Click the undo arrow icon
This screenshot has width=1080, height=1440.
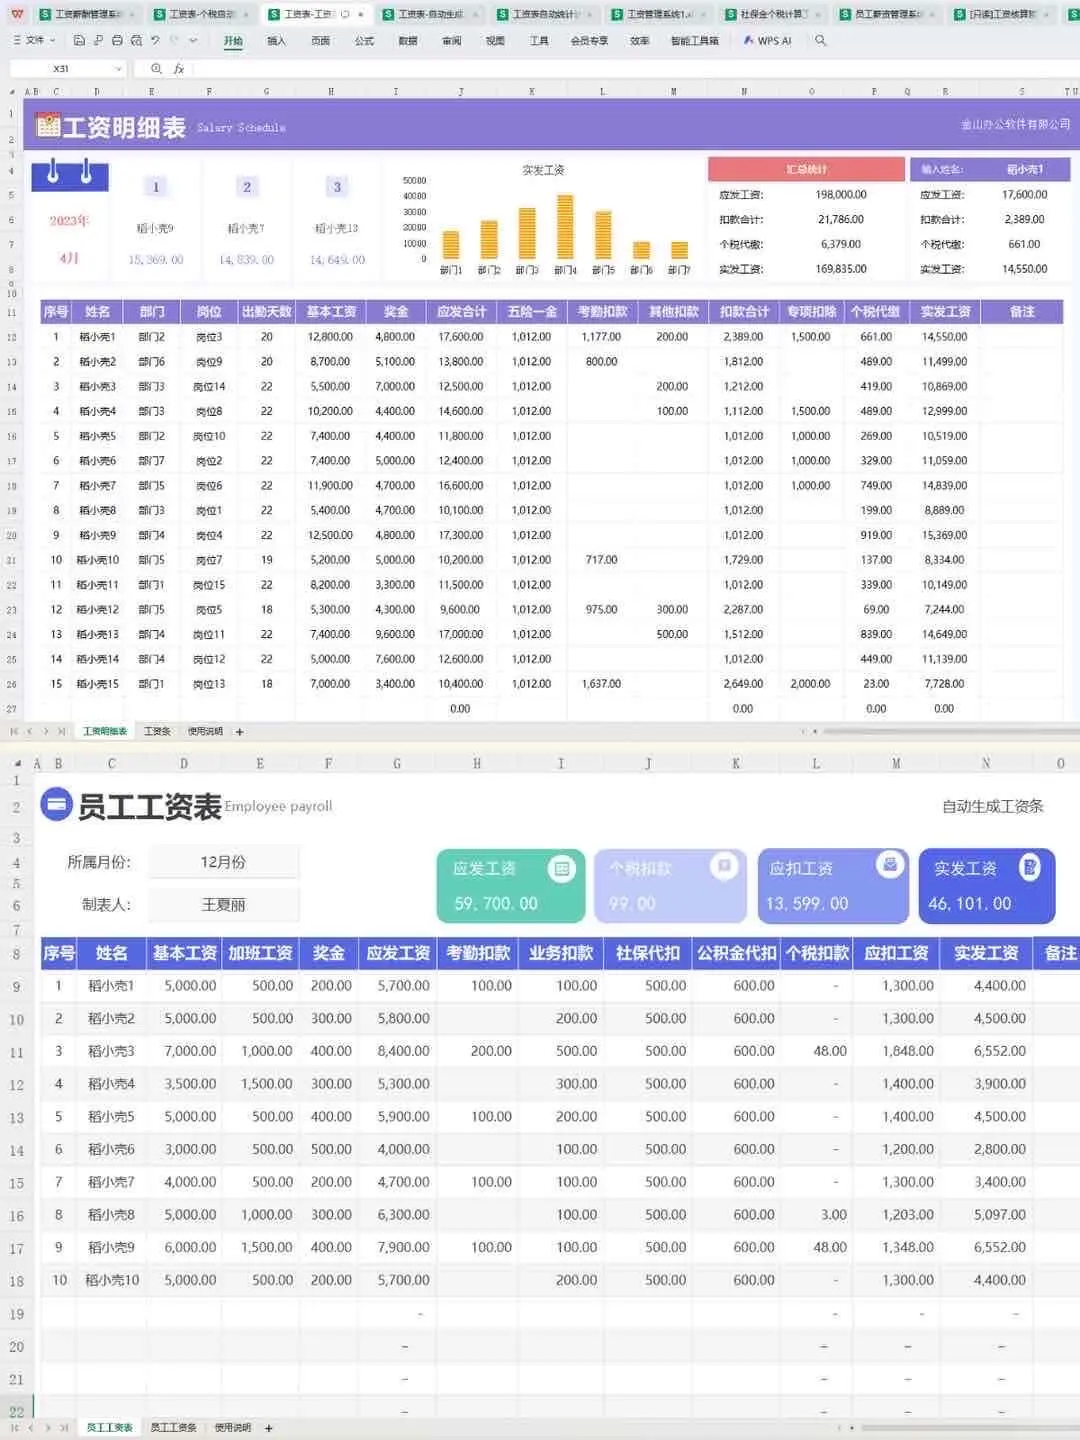coord(155,40)
